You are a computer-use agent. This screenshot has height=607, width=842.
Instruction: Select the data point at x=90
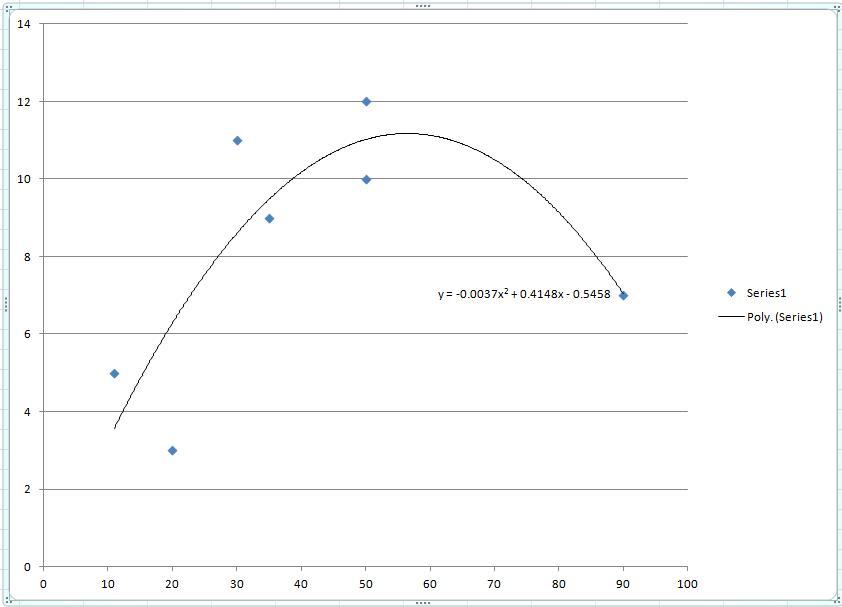623,295
